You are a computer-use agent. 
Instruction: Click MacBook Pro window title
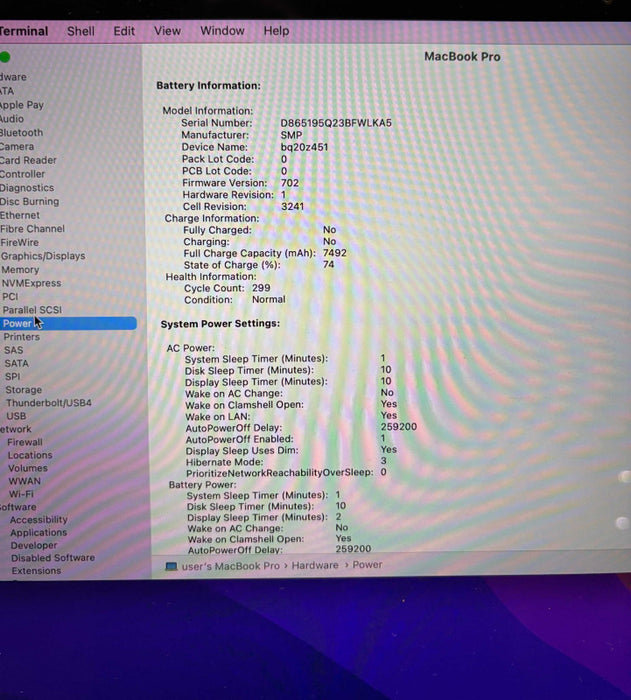462,57
